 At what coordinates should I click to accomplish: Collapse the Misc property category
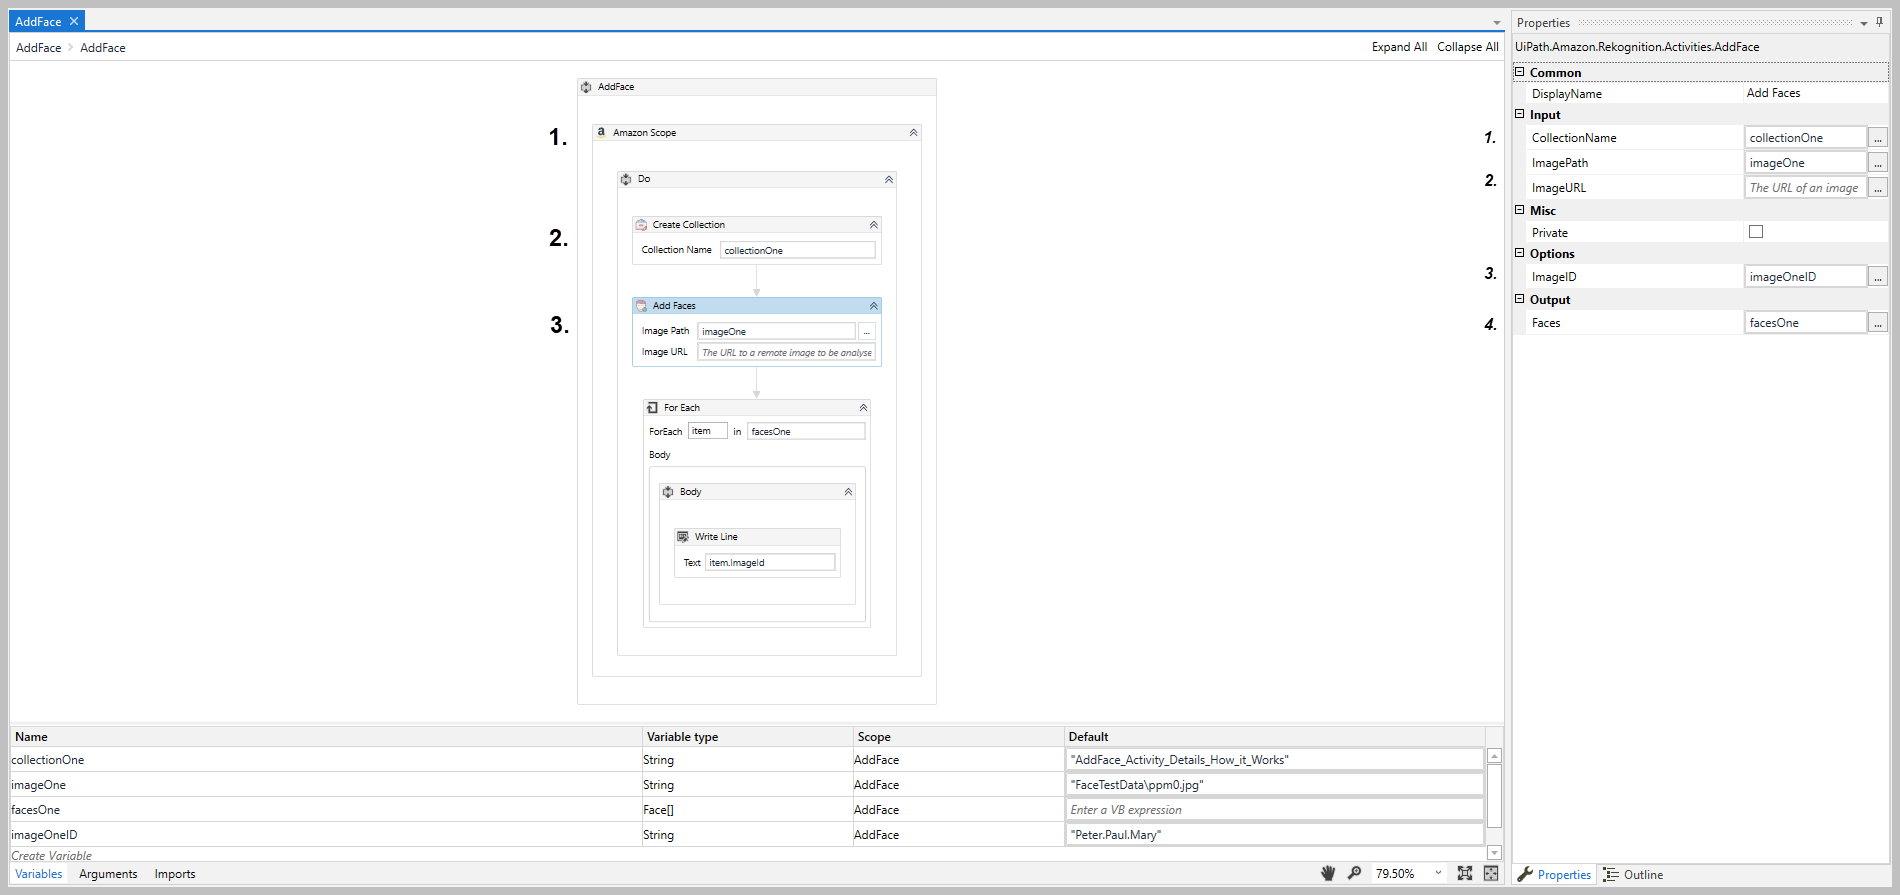(x=1520, y=210)
